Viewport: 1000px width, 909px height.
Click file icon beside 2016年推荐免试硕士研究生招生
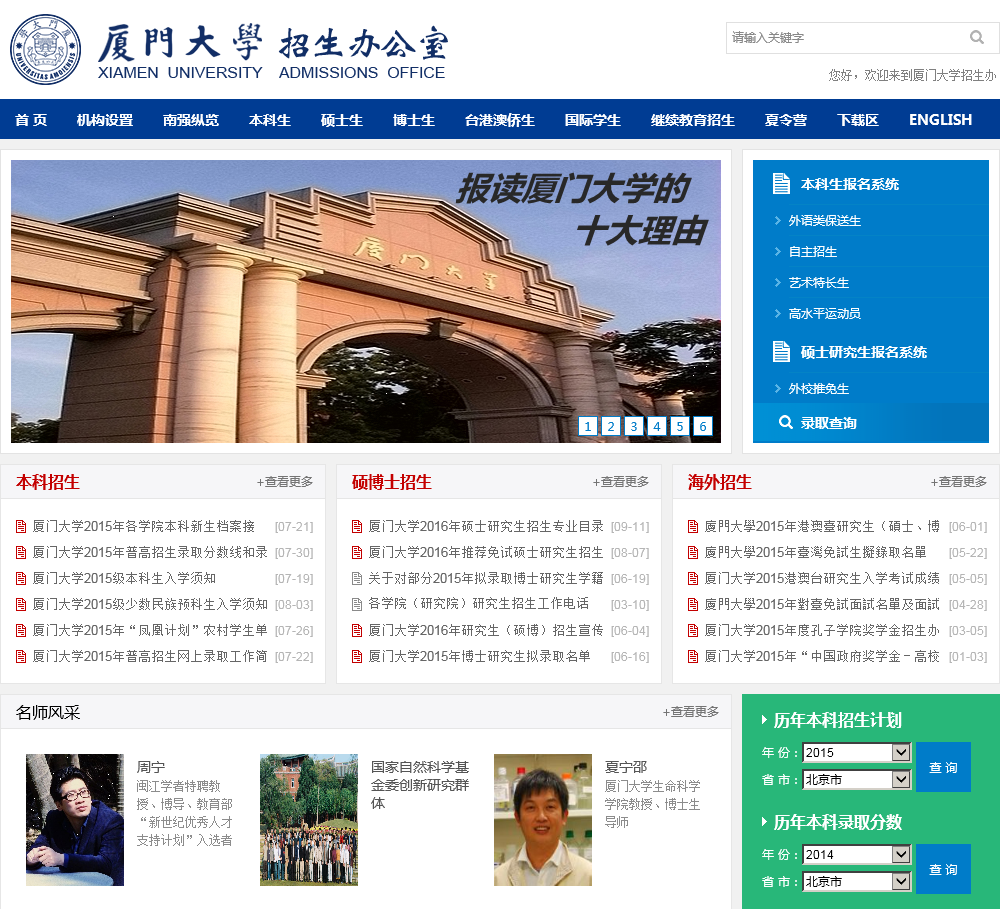tap(357, 552)
